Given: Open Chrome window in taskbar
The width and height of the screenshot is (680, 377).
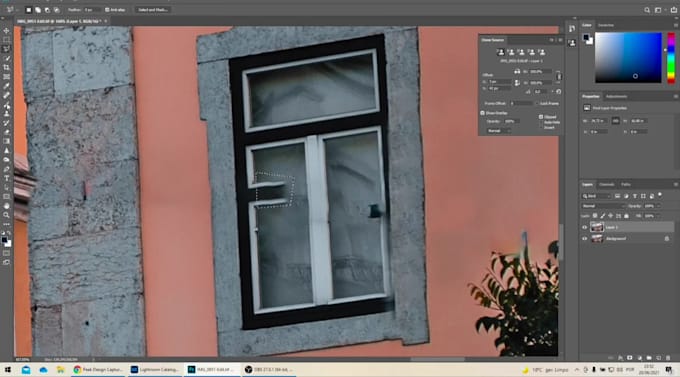Looking at the screenshot, I should click(x=98, y=370).
